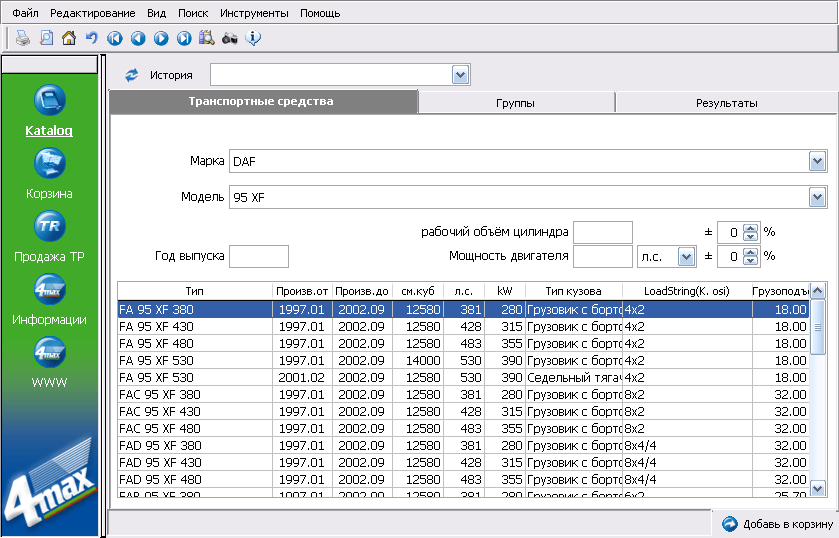Viewport: 839px width, 538px height.
Task: Open the Помощь menu
Action: [320, 13]
